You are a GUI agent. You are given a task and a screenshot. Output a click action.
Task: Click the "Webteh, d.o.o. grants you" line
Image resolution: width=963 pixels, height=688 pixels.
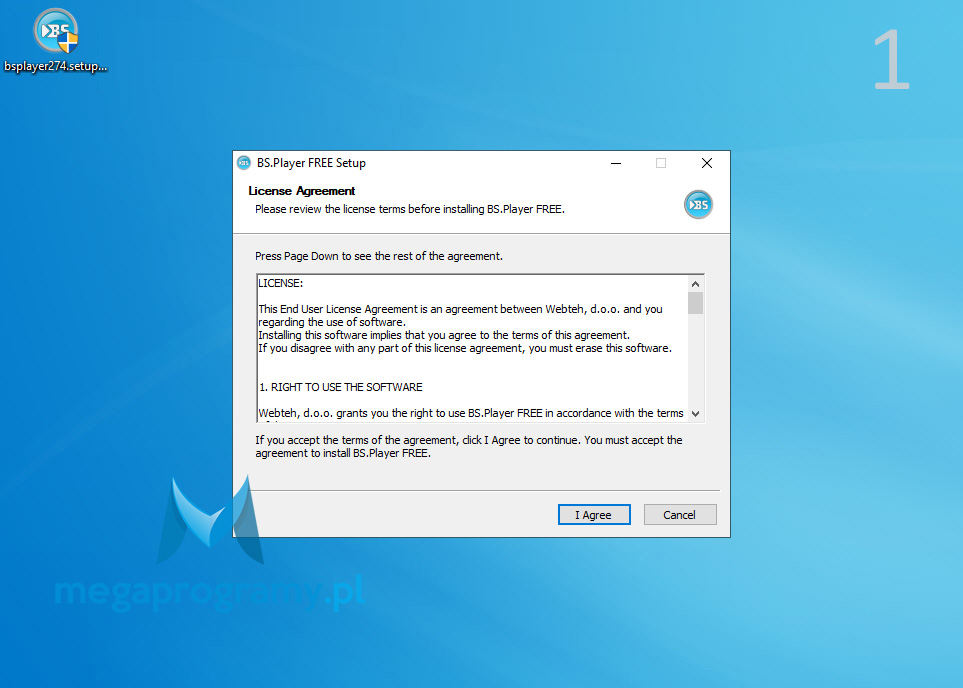tap(471, 413)
